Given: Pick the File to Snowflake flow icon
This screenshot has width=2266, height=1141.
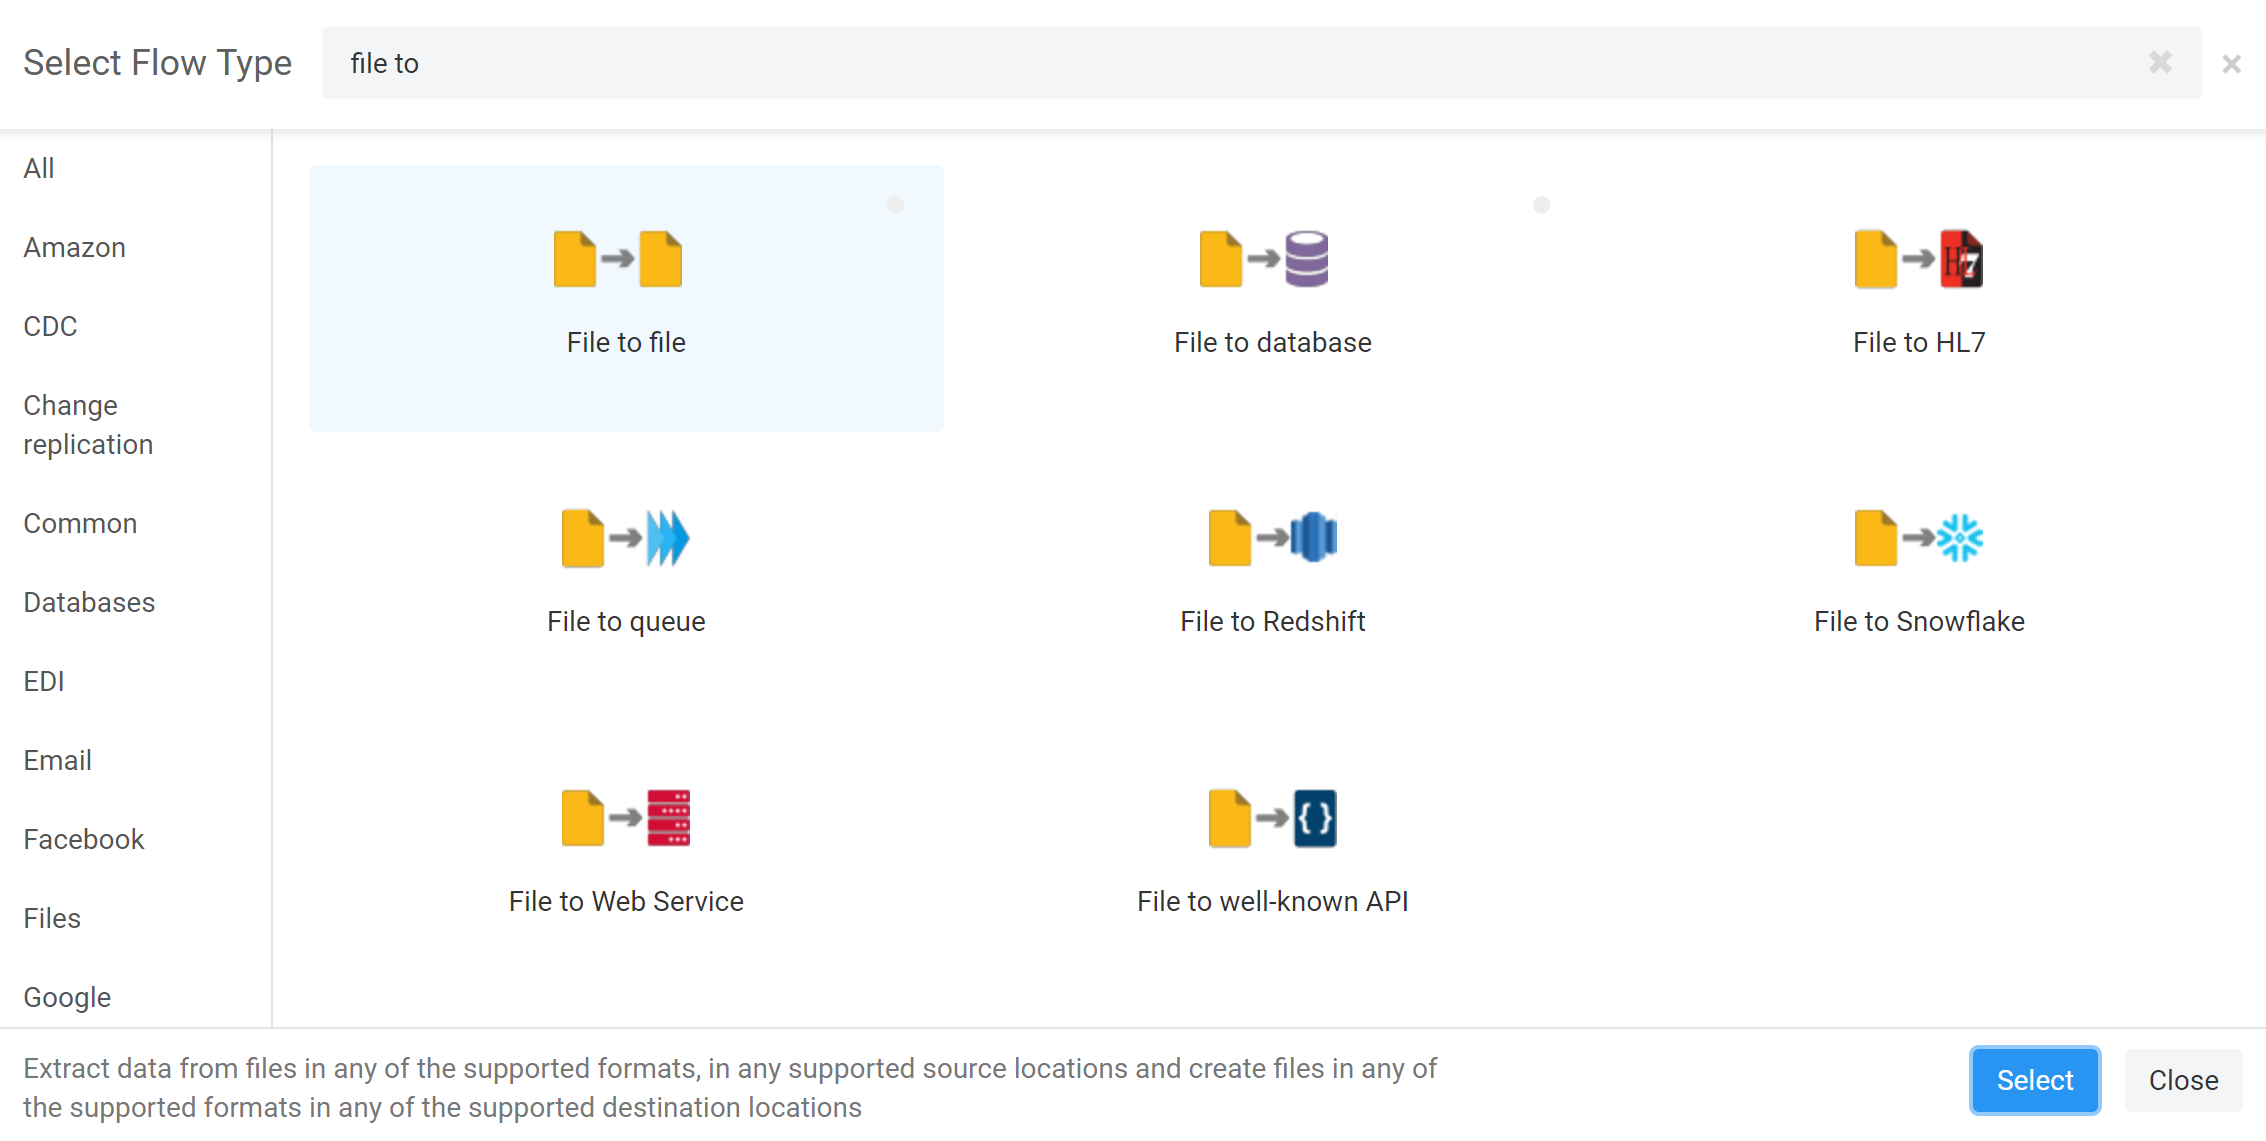Looking at the screenshot, I should [x=1918, y=538].
